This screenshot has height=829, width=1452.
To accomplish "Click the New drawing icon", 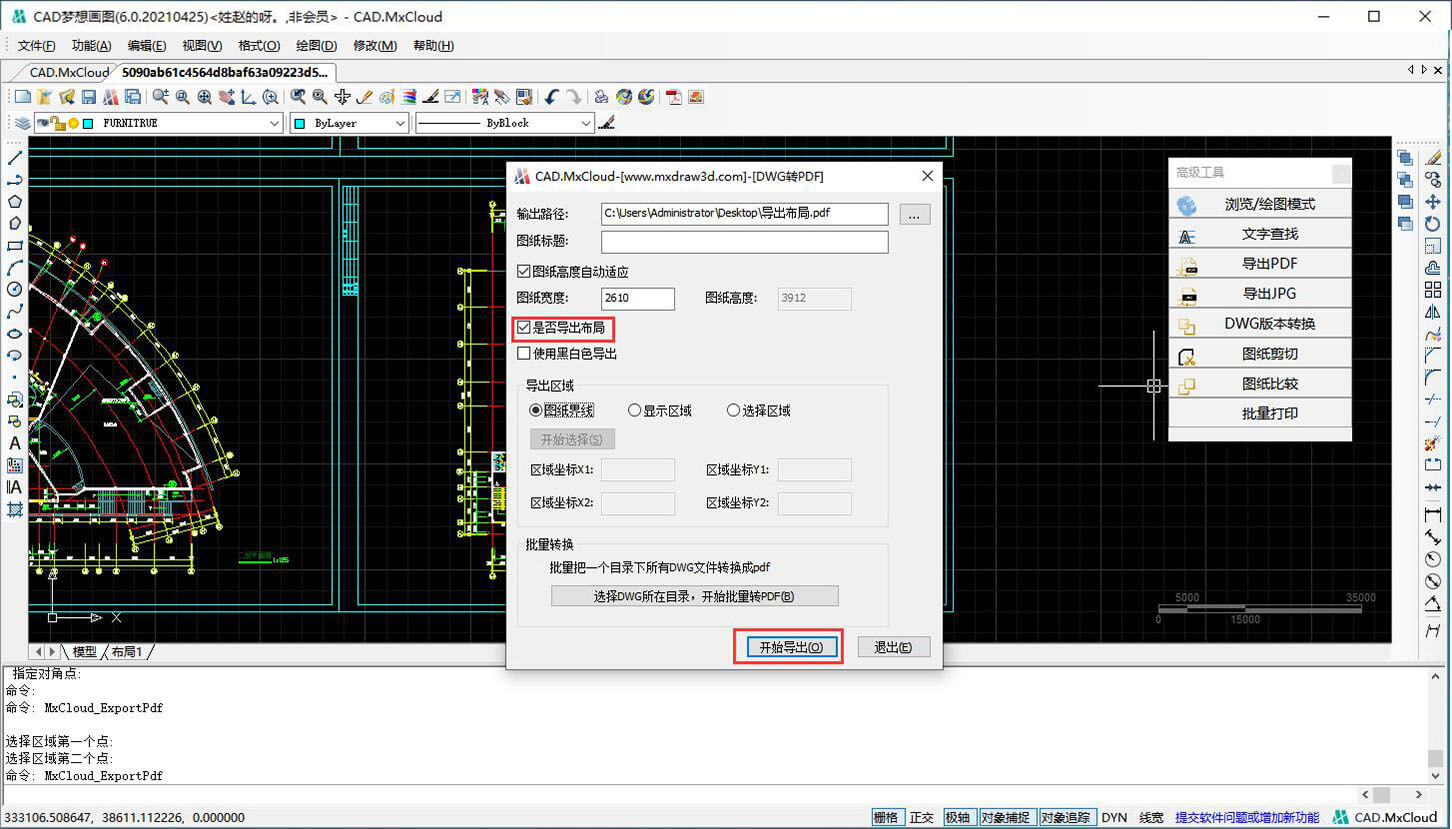I will click(22, 97).
